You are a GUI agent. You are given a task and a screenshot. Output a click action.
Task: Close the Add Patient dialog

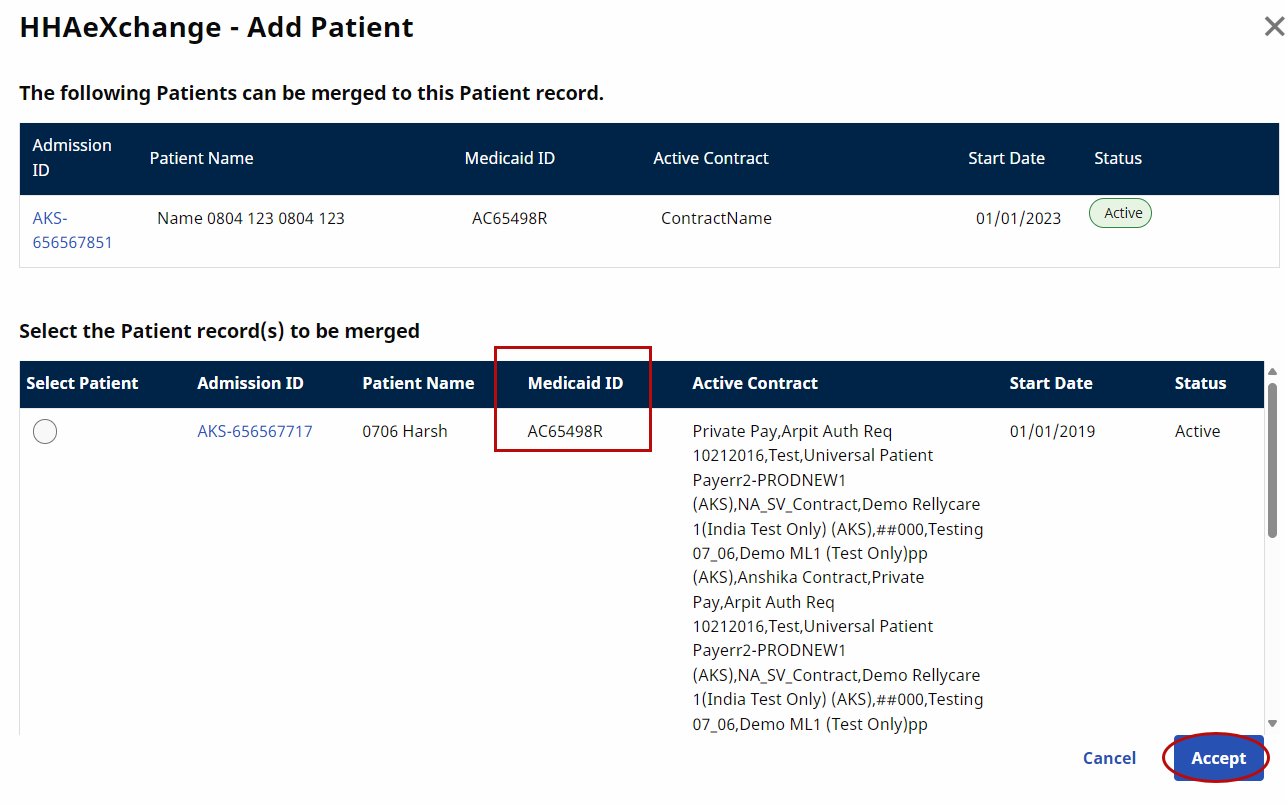tap(1273, 28)
